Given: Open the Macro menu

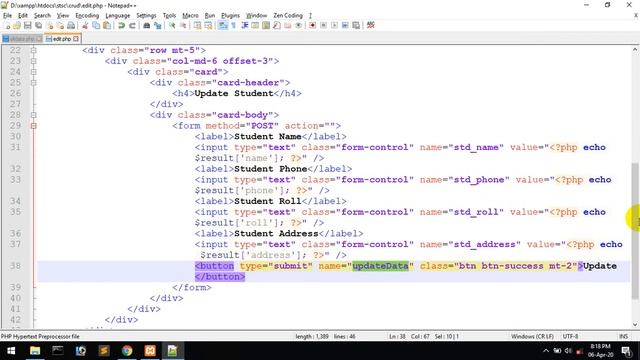Looking at the screenshot, I should tap(190, 16).
